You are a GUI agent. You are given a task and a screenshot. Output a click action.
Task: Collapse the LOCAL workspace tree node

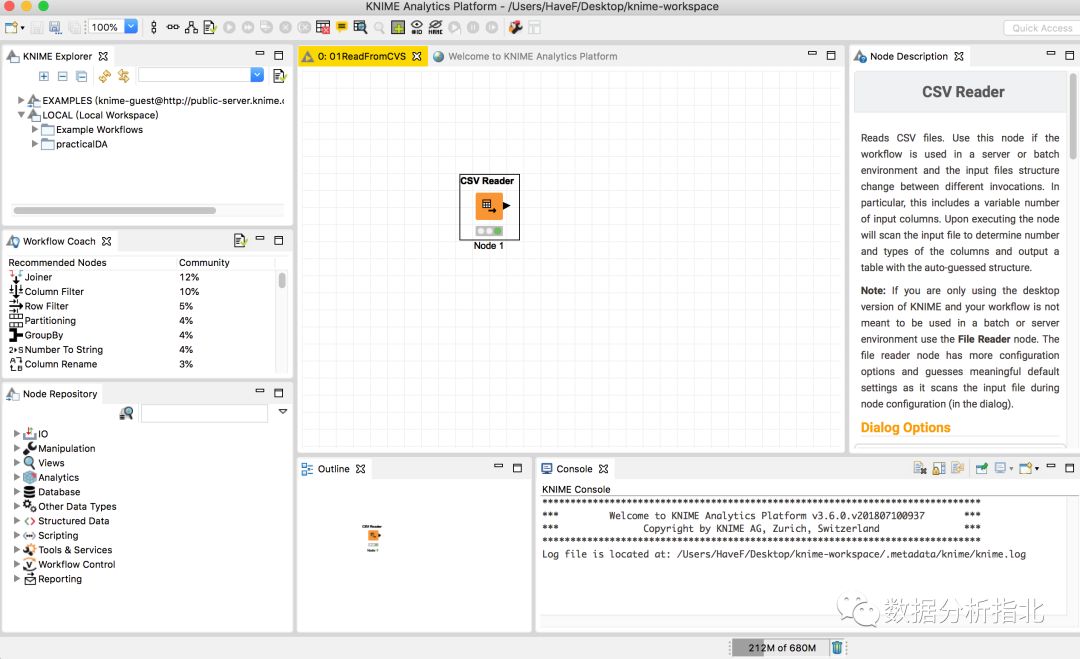[x=21, y=115]
